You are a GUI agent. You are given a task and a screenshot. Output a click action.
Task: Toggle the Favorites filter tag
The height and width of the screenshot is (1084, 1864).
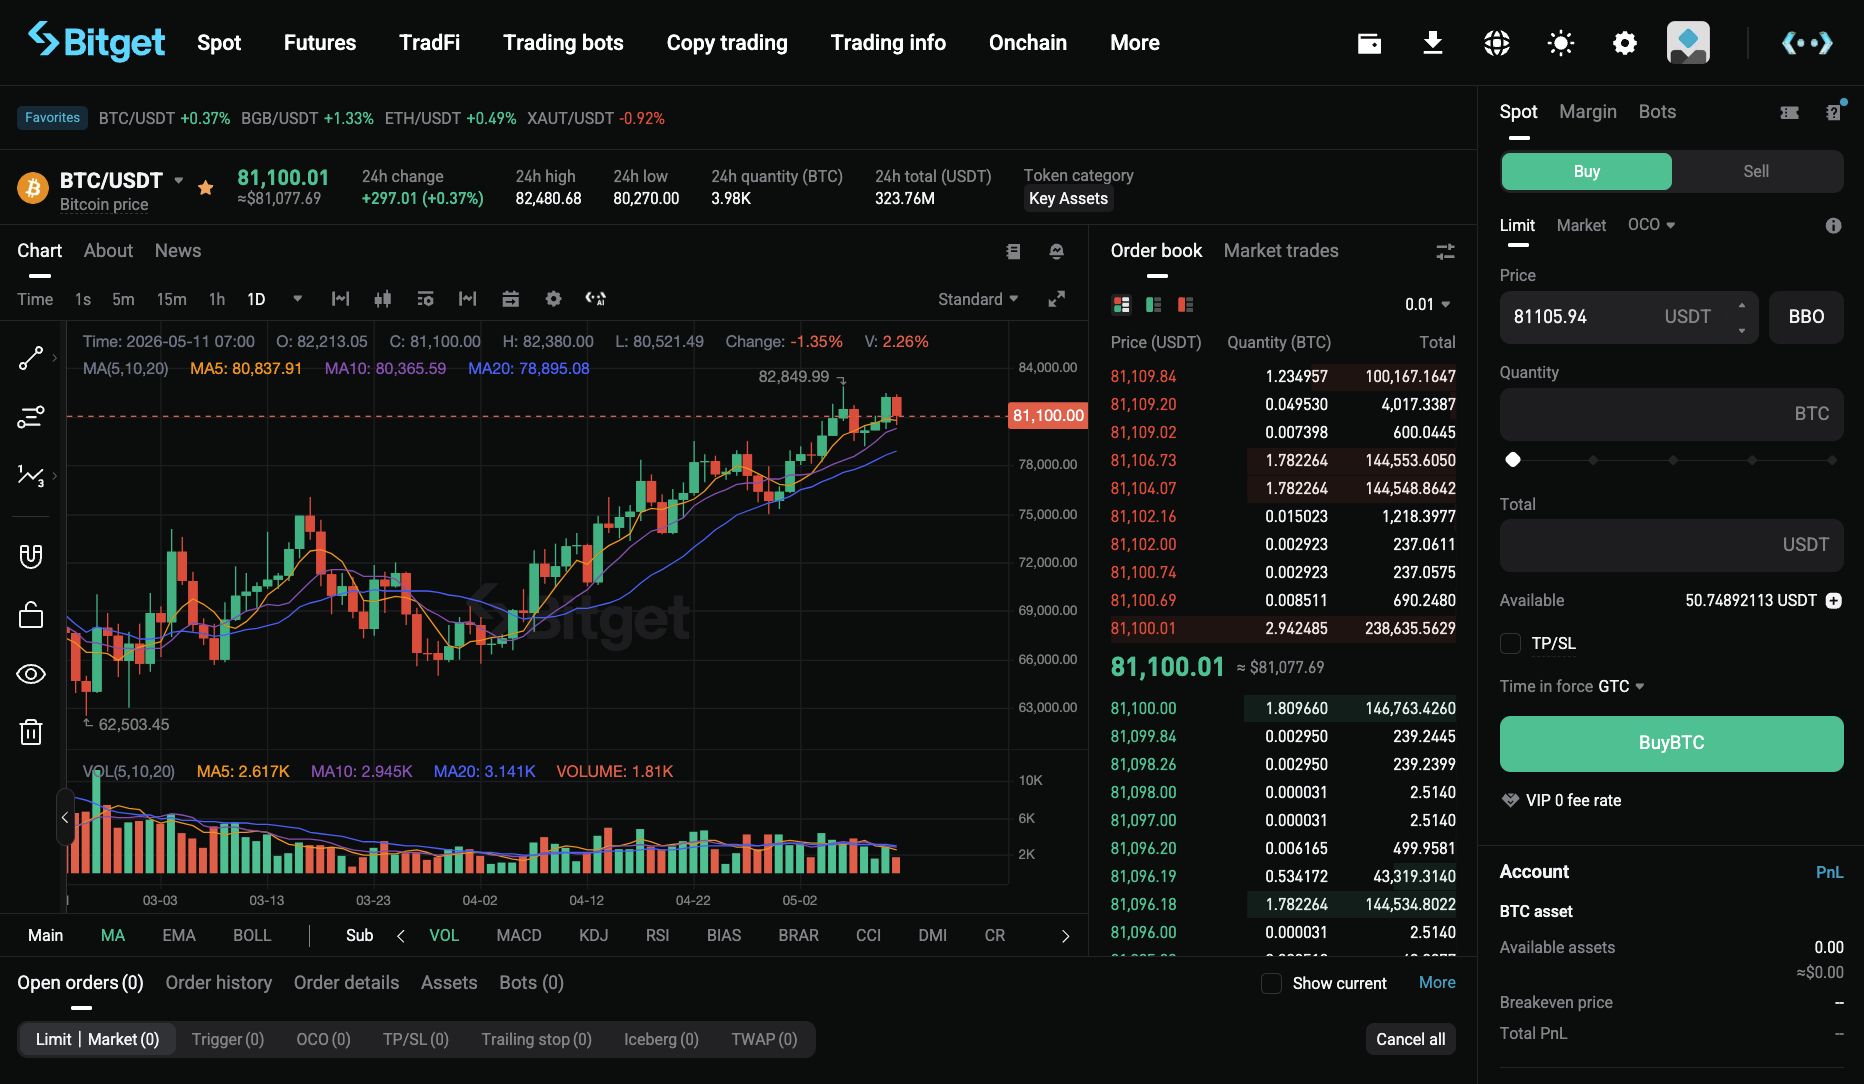(52, 118)
